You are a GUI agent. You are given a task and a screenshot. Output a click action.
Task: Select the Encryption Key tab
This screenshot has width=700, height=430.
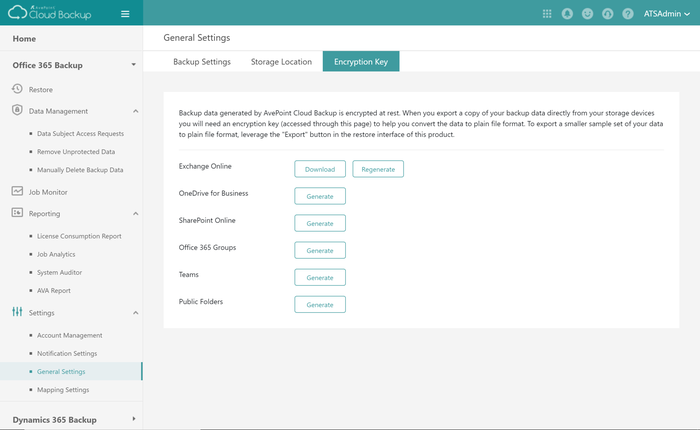[x=361, y=62]
